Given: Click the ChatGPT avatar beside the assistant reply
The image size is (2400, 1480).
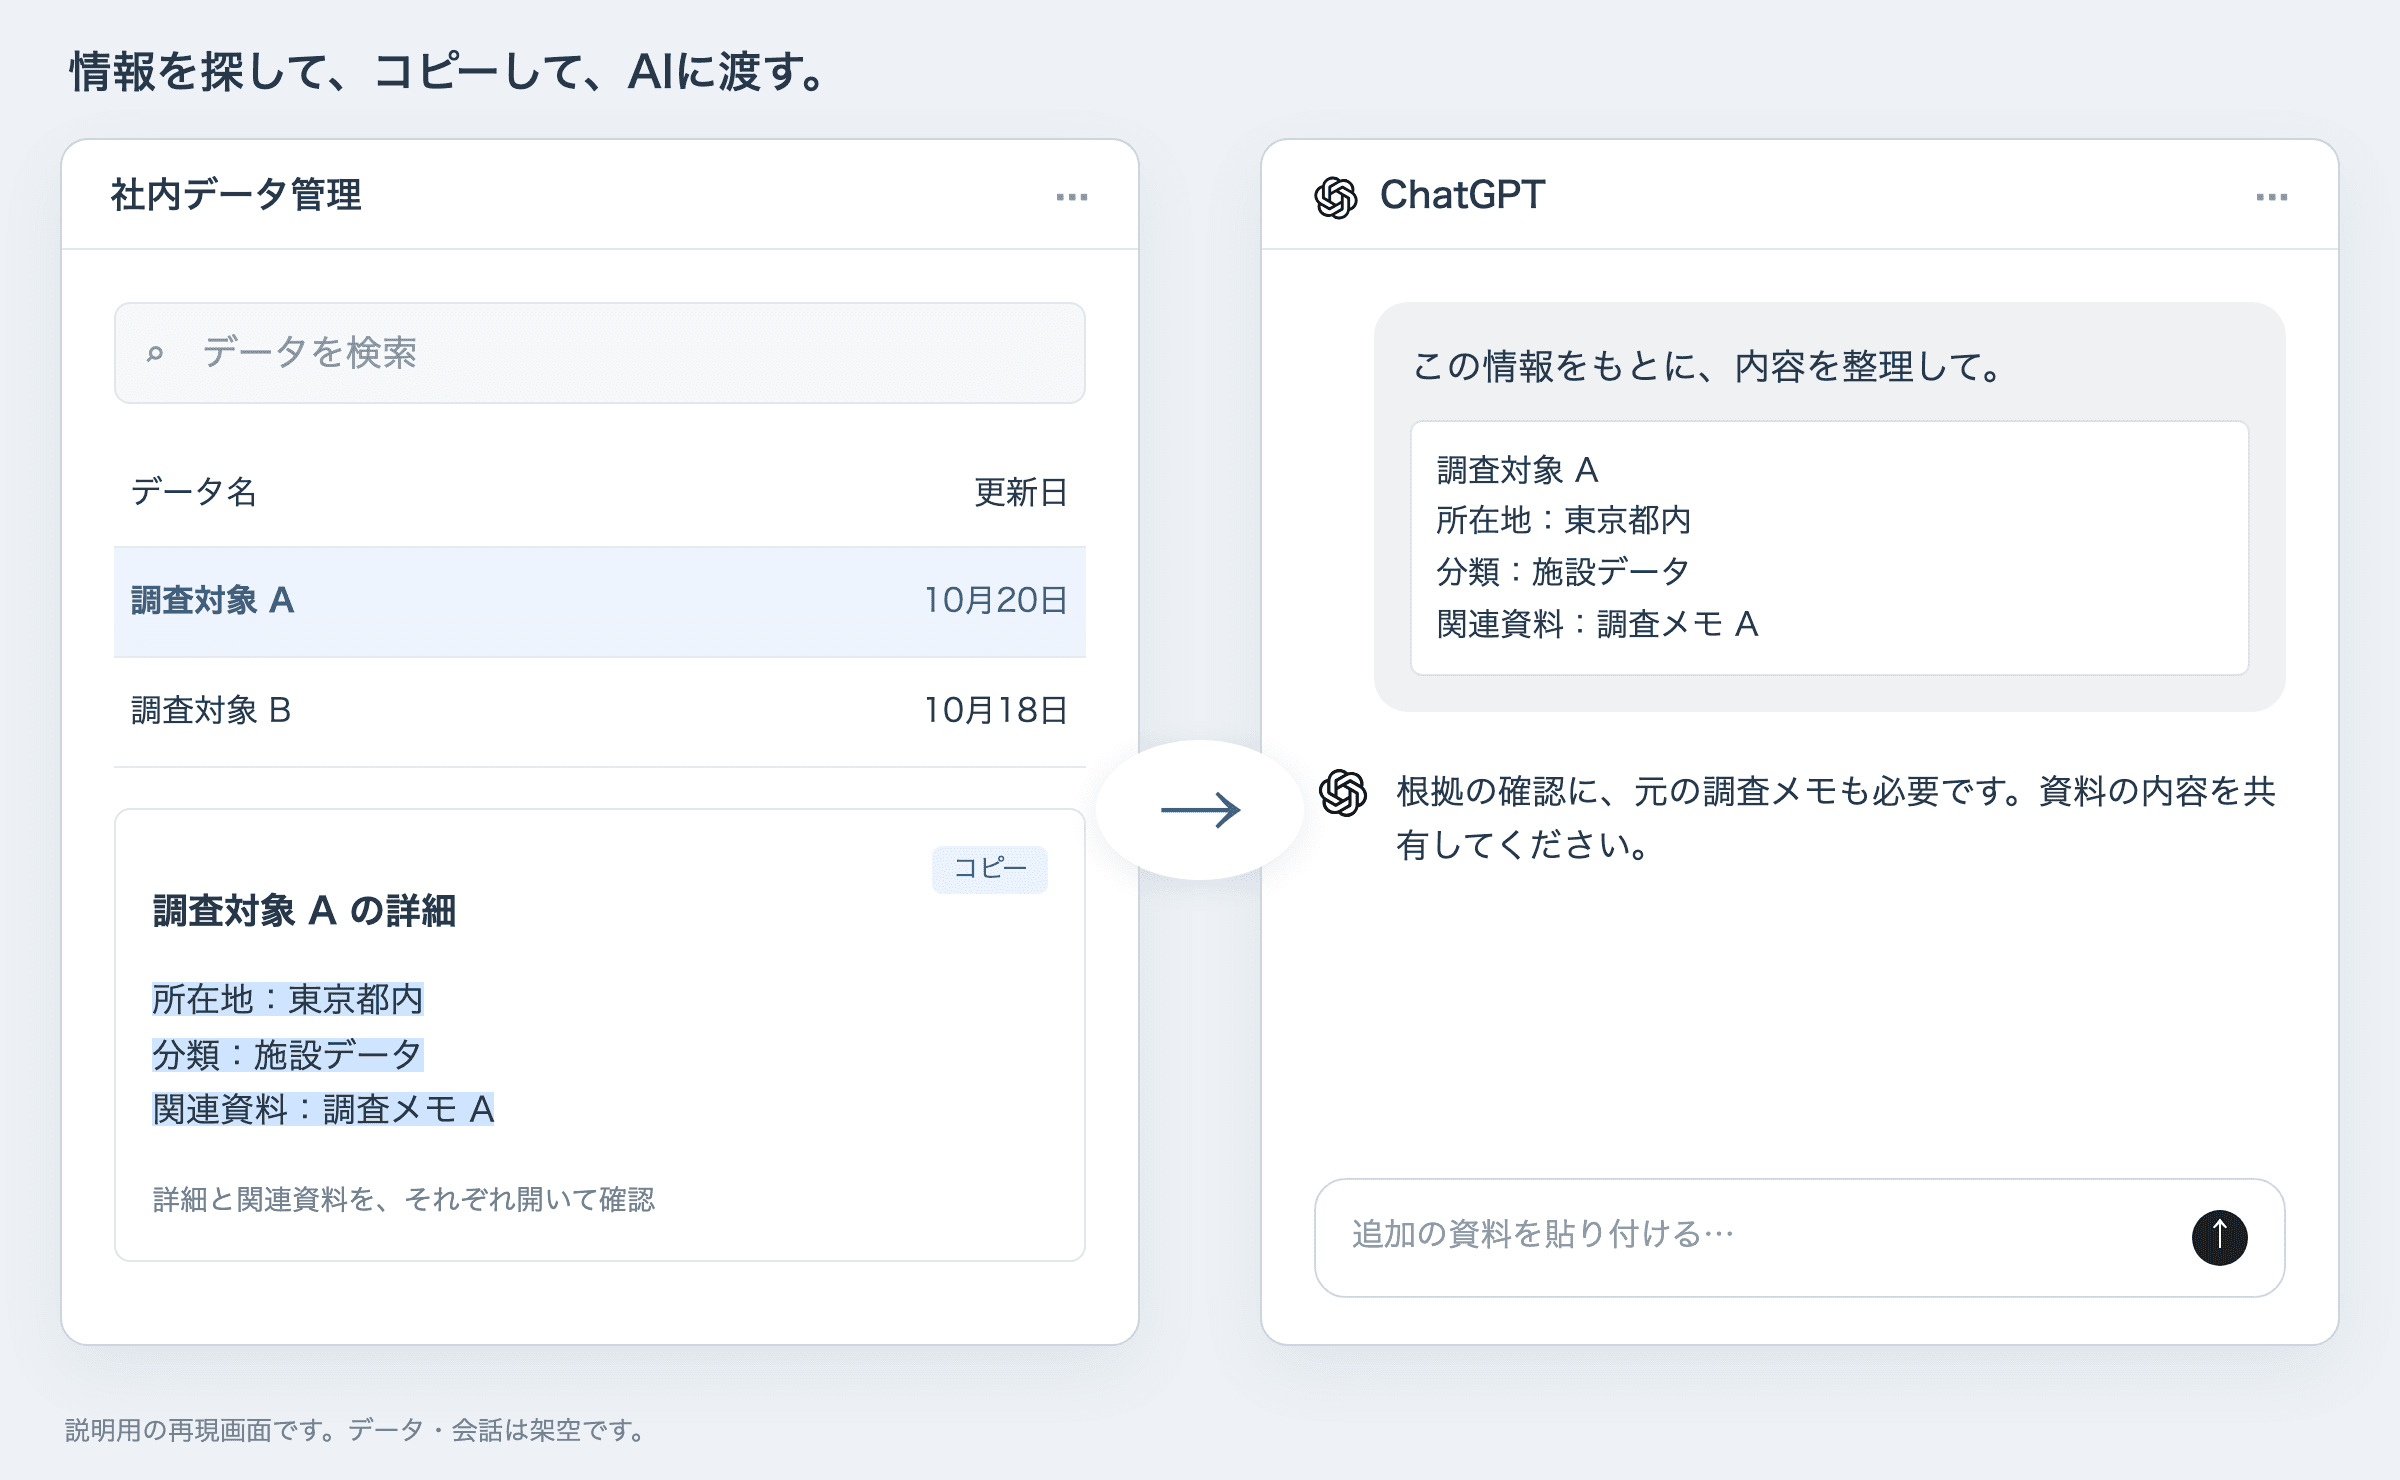Looking at the screenshot, I should coord(1343,793).
